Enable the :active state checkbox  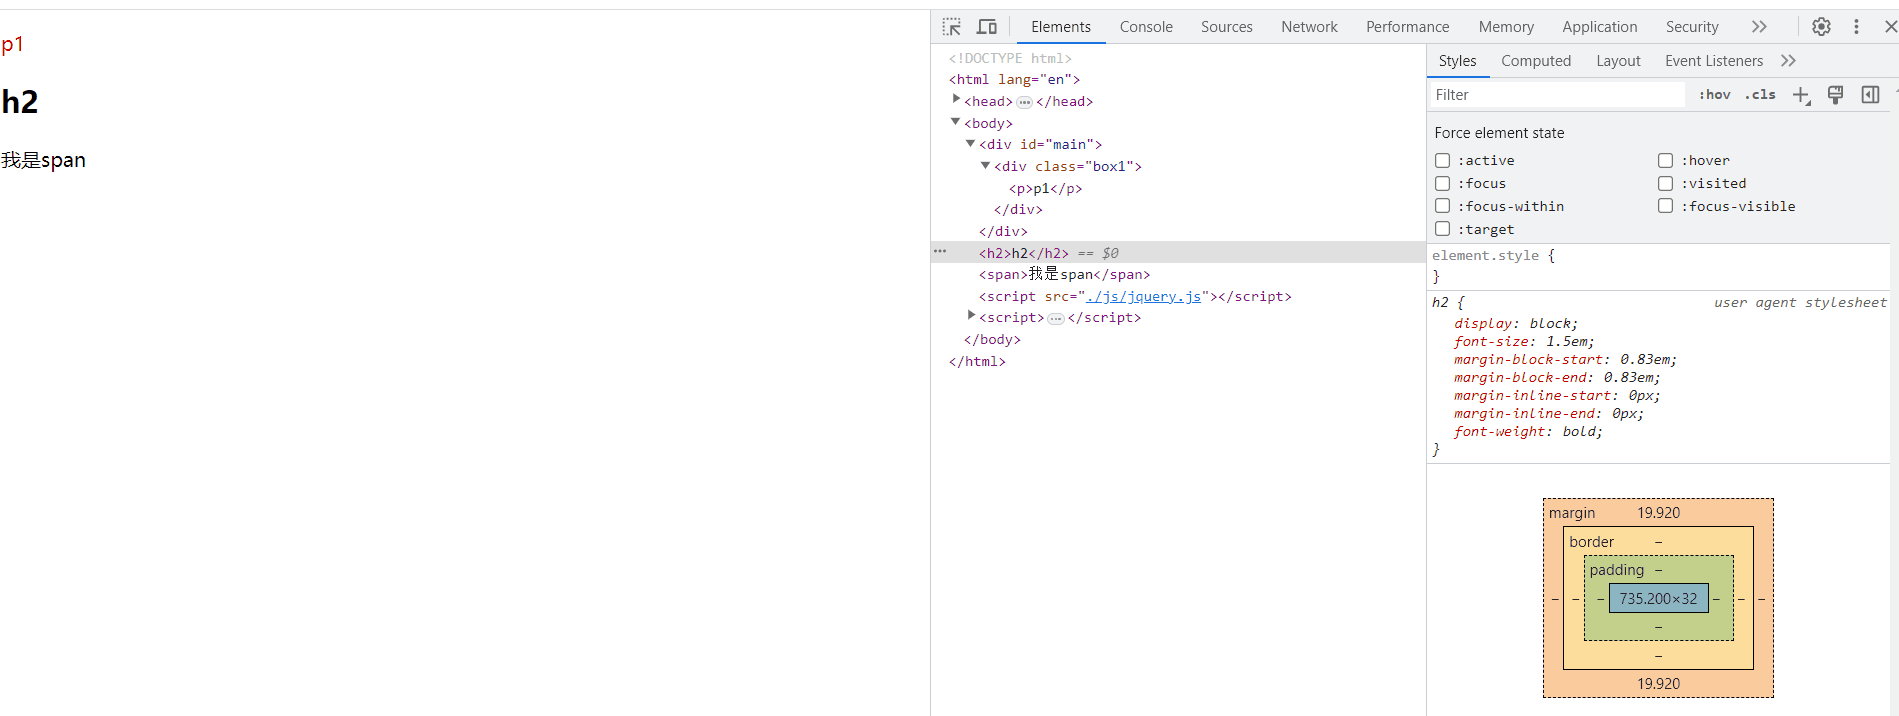pyautogui.click(x=1442, y=160)
